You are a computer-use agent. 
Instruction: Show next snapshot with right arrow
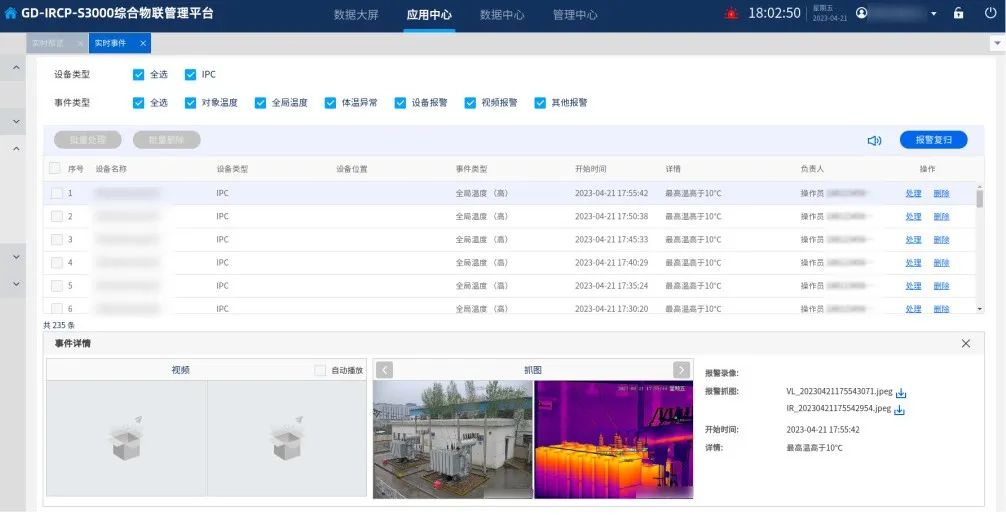tap(681, 370)
